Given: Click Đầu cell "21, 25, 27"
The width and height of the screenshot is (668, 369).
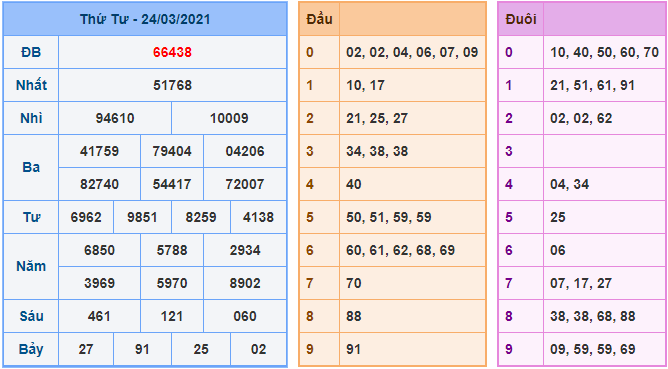Looking at the screenshot, I should point(377,118).
